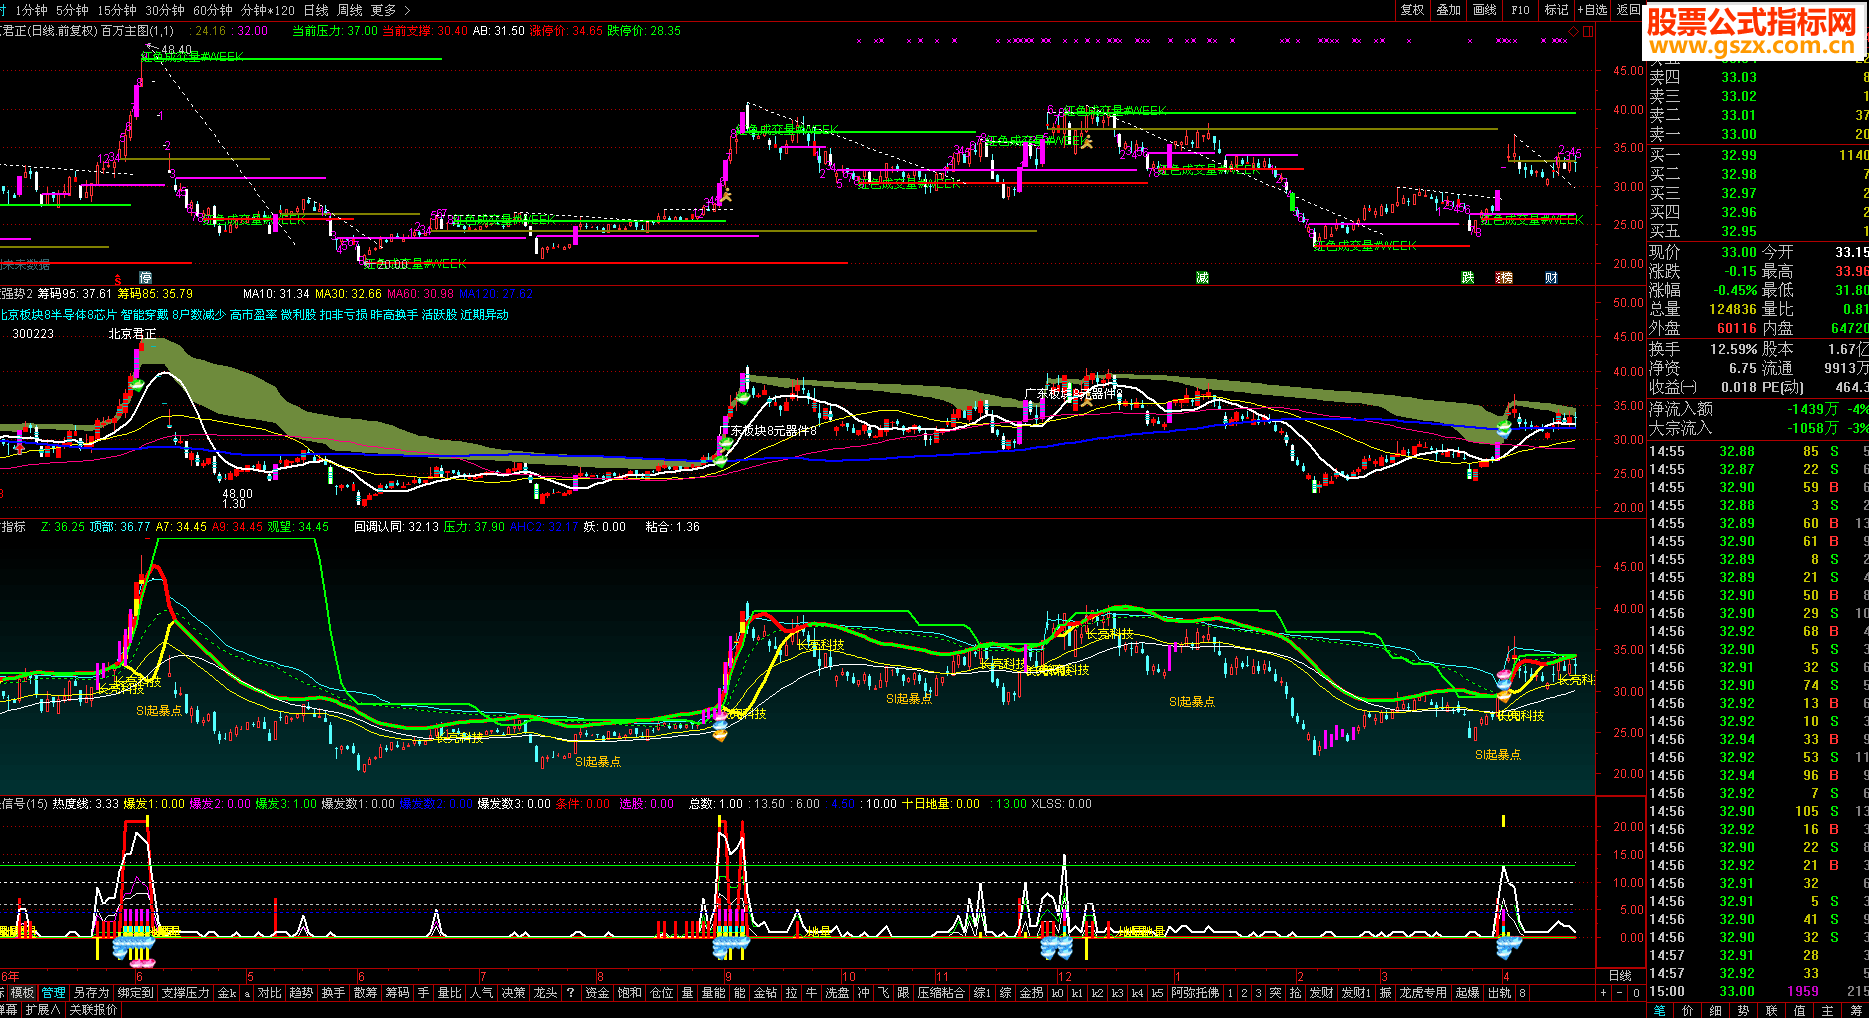Image resolution: width=1869 pixels, height=1018 pixels.
Task: Select the 压缩粘合 indicator
Action: 941,993
